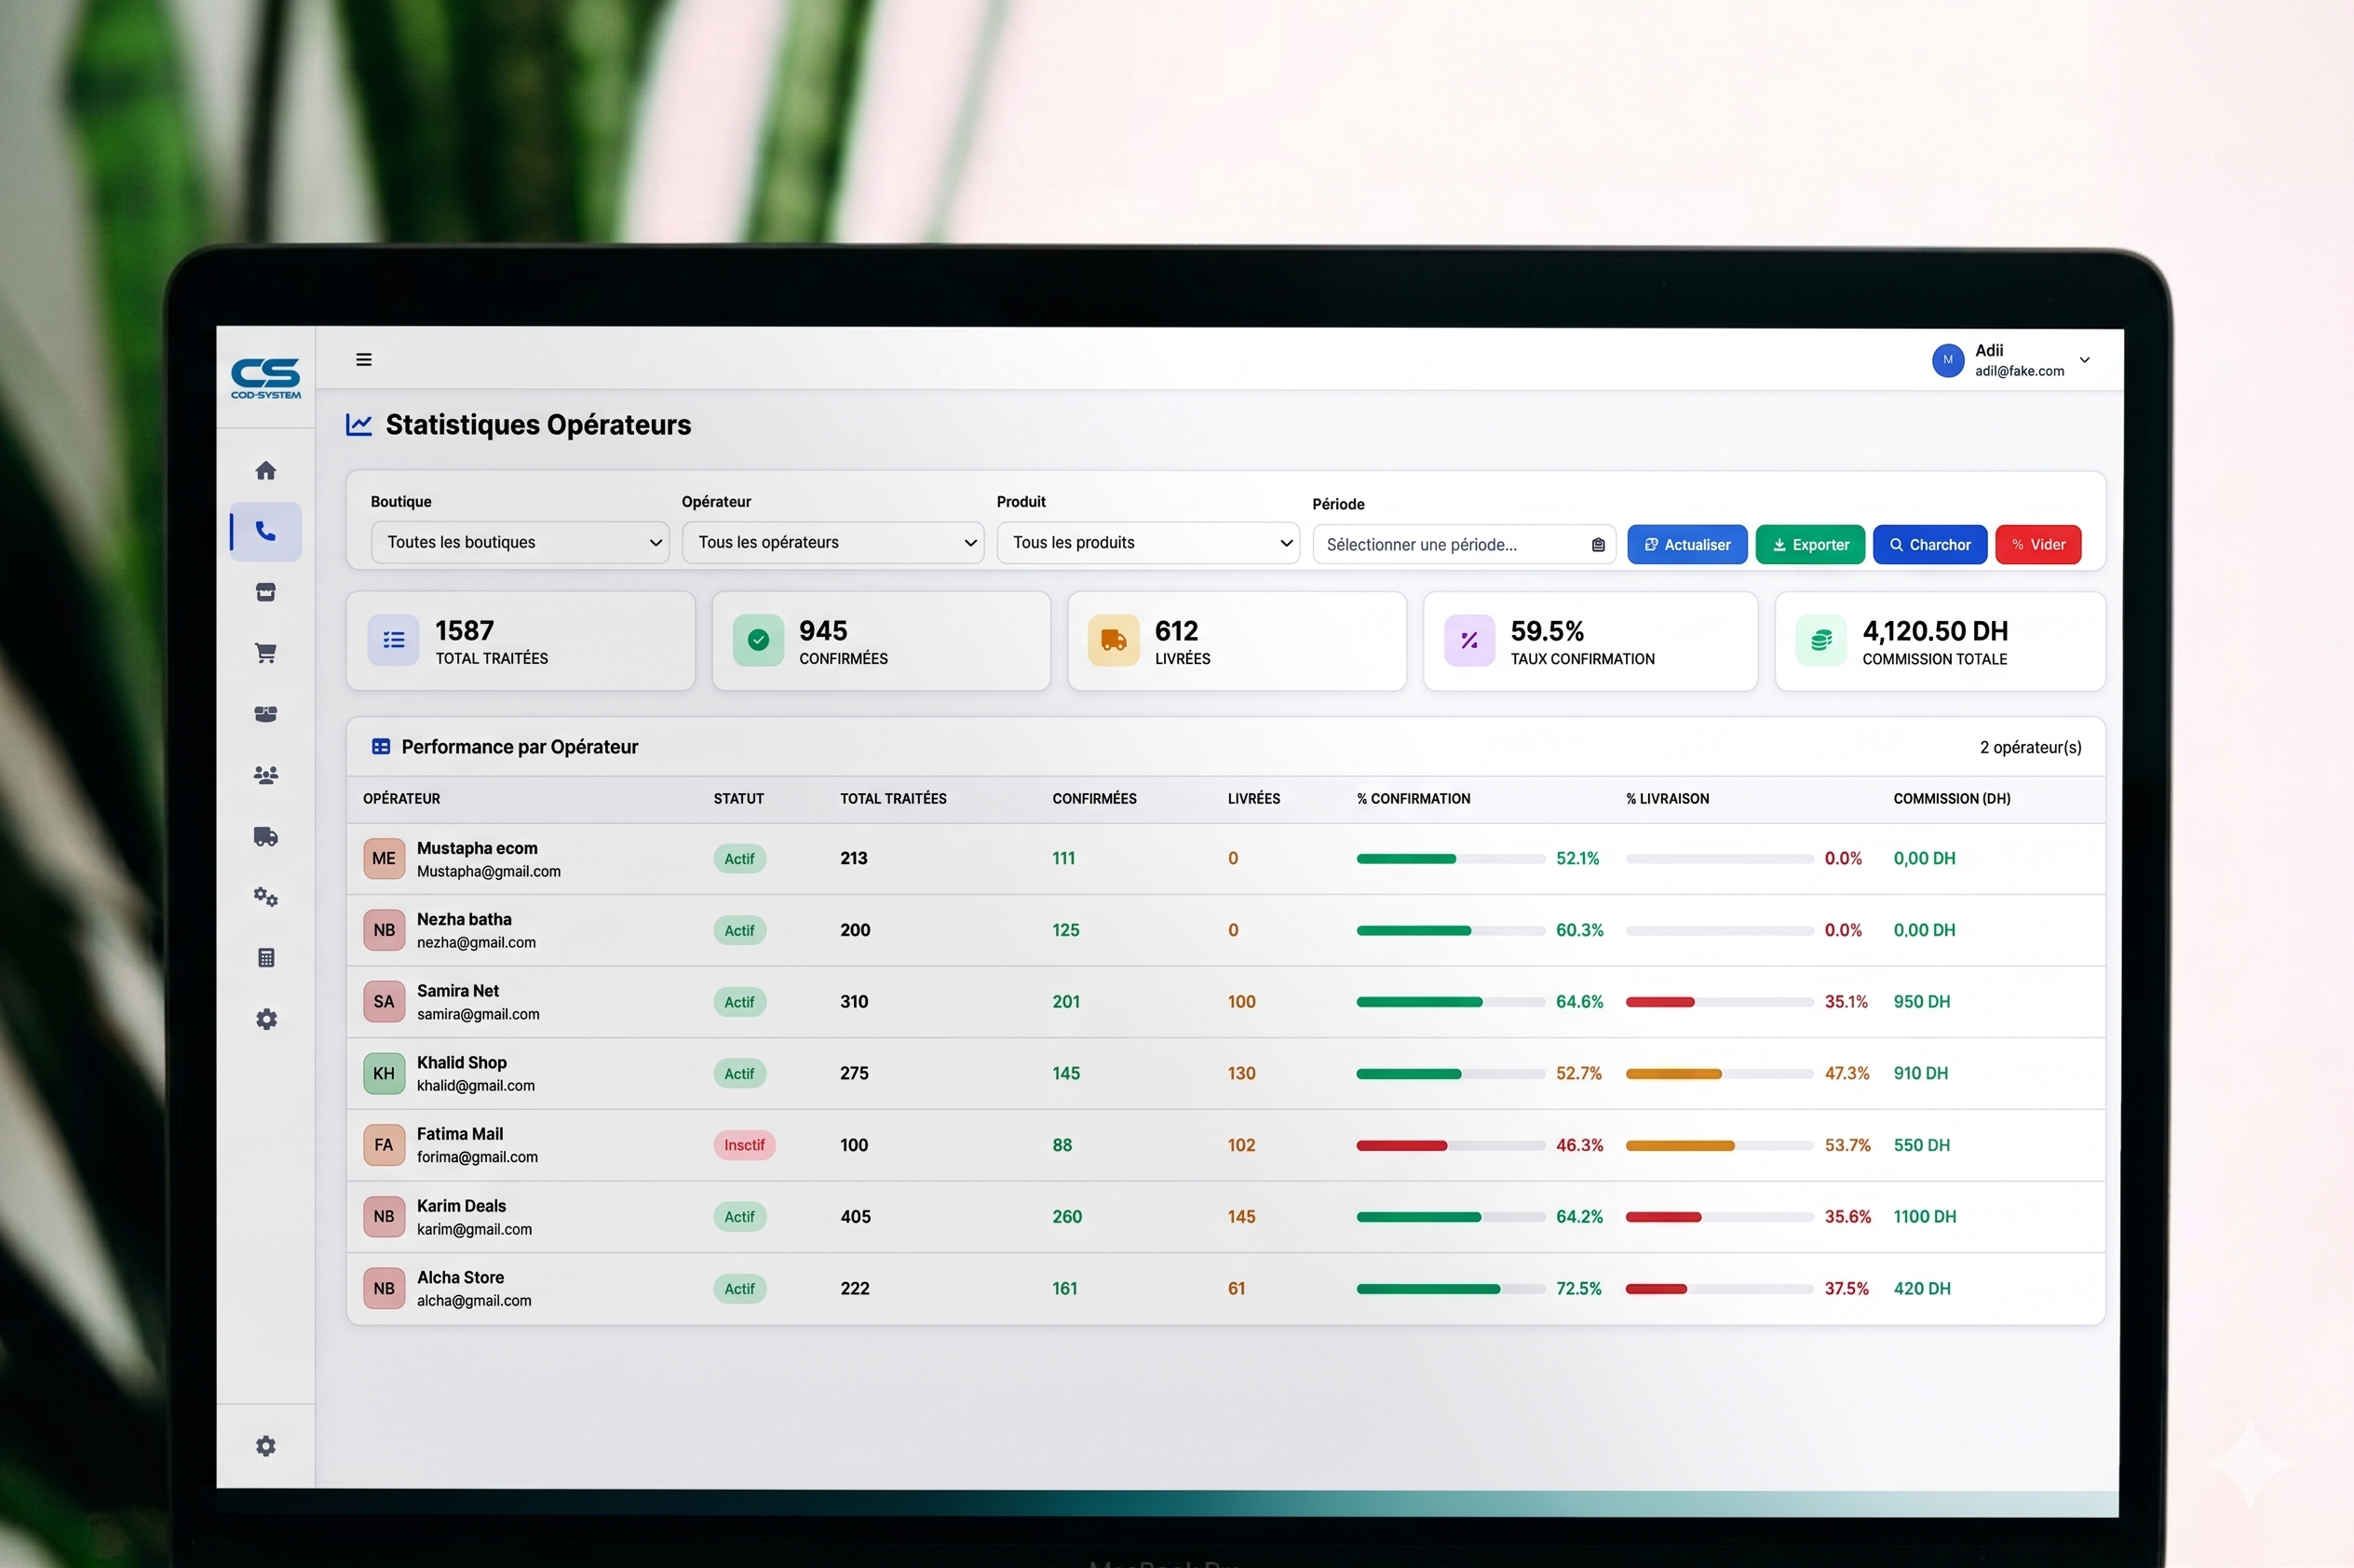Open the boxes icon in sidebar
Screen dimensions: 2354x1568
pyautogui.click(x=266, y=714)
